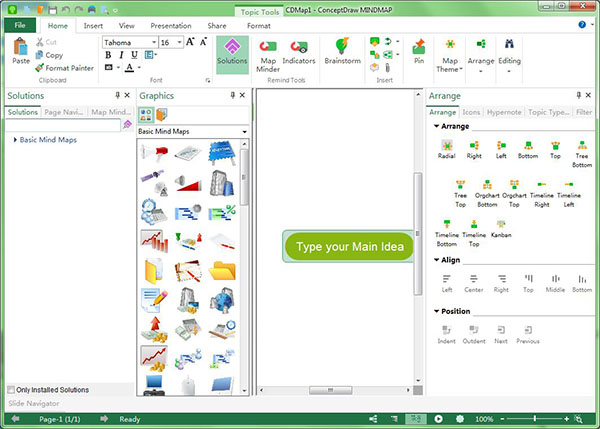Screen dimensions: 600x429
Task: Collapse the Position section
Action: click(x=436, y=311)
